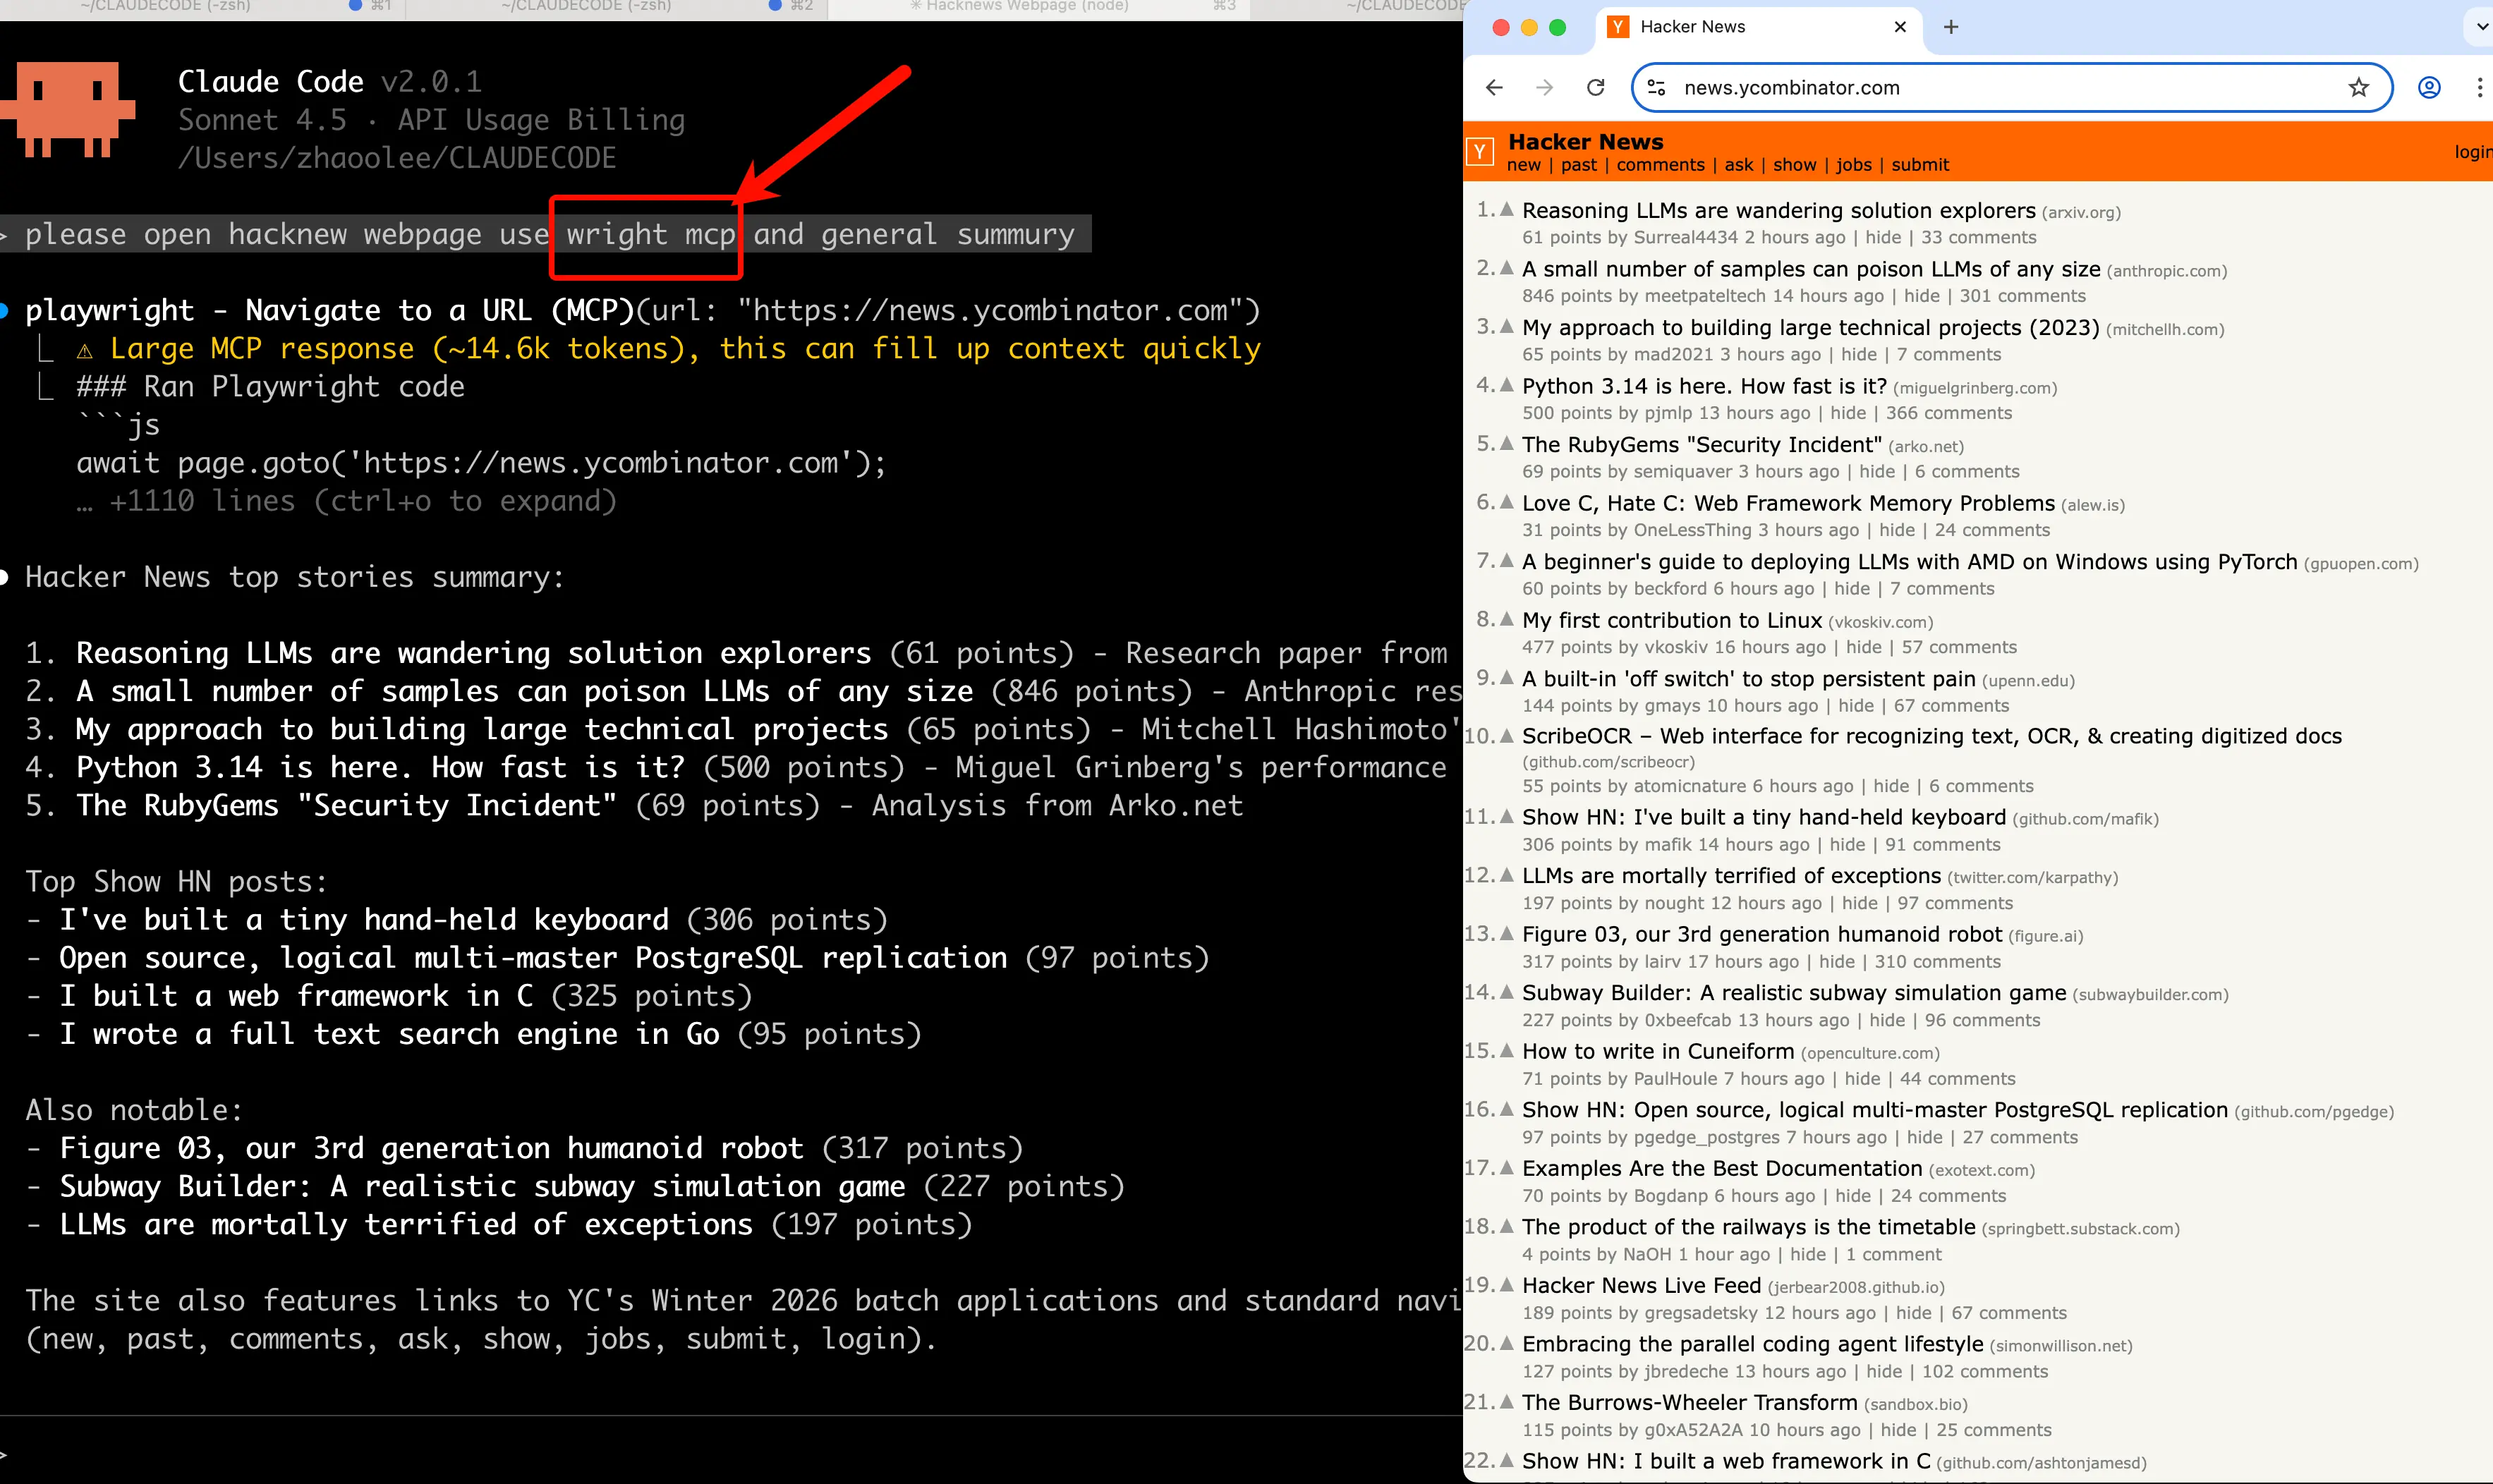
Task: Bookmark page with the star icon
Action: (2359, 88)
